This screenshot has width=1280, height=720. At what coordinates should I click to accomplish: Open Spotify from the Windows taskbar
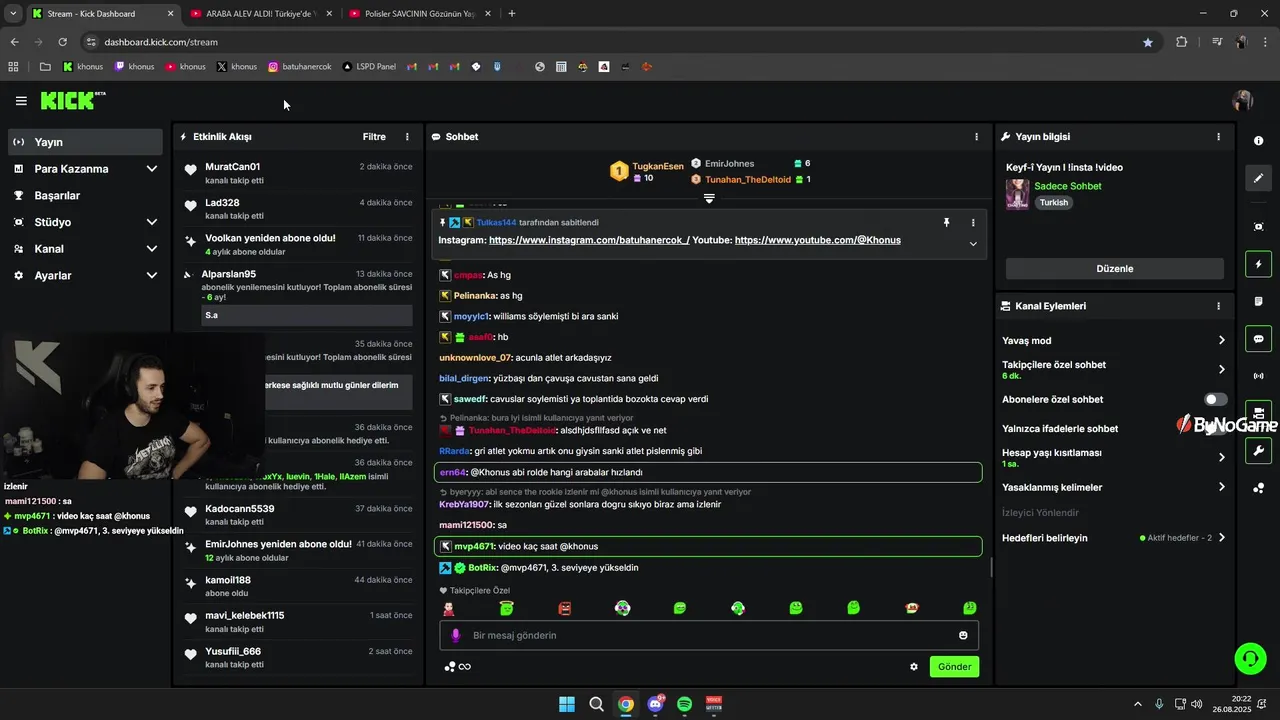685,704
